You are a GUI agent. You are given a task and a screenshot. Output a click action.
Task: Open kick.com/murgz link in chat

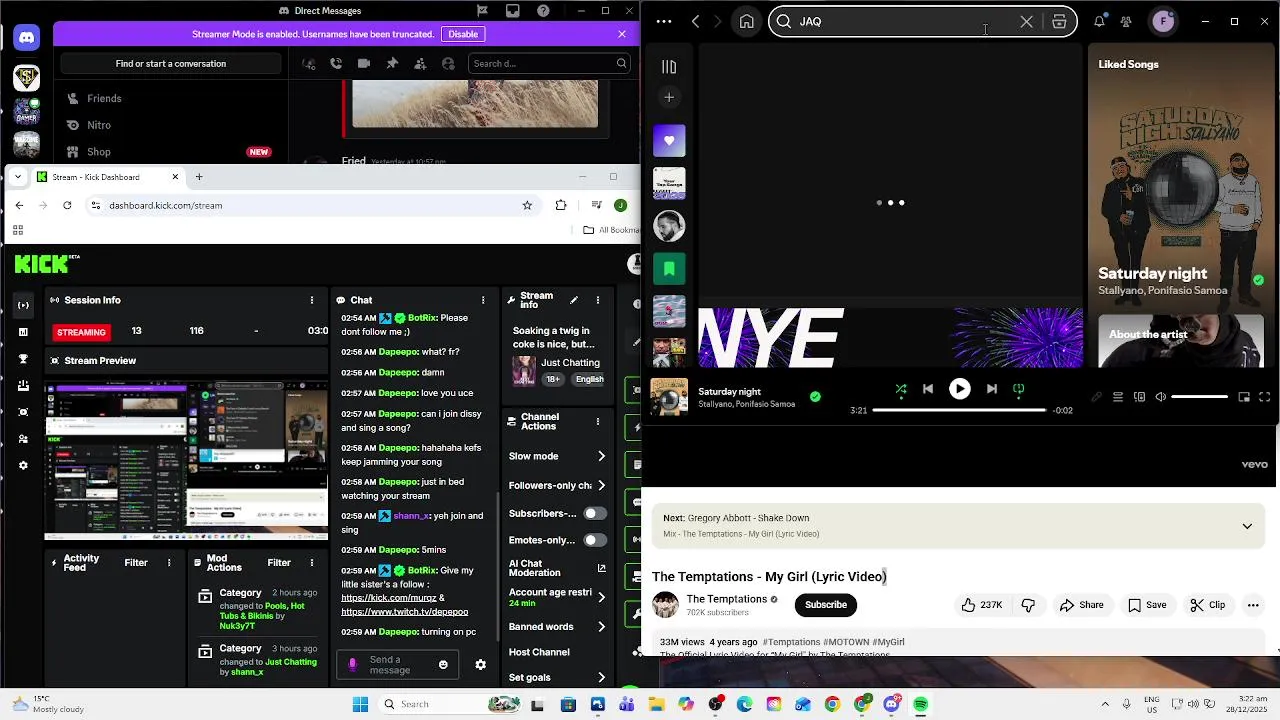tap(388, 598)
